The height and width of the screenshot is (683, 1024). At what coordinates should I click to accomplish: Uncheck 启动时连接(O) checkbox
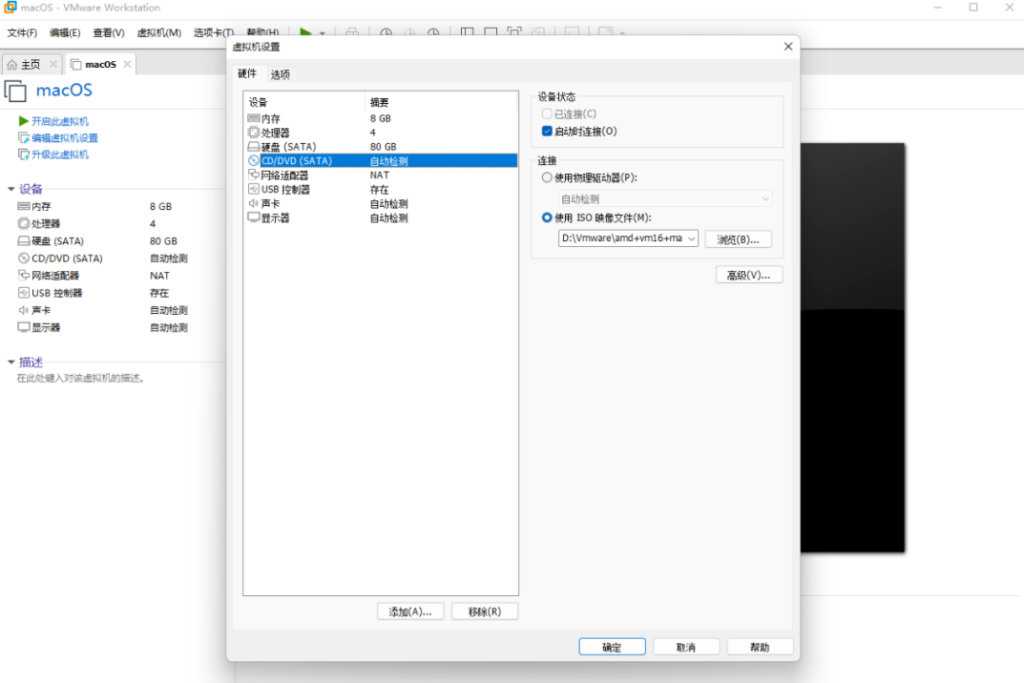click(547, 131)
